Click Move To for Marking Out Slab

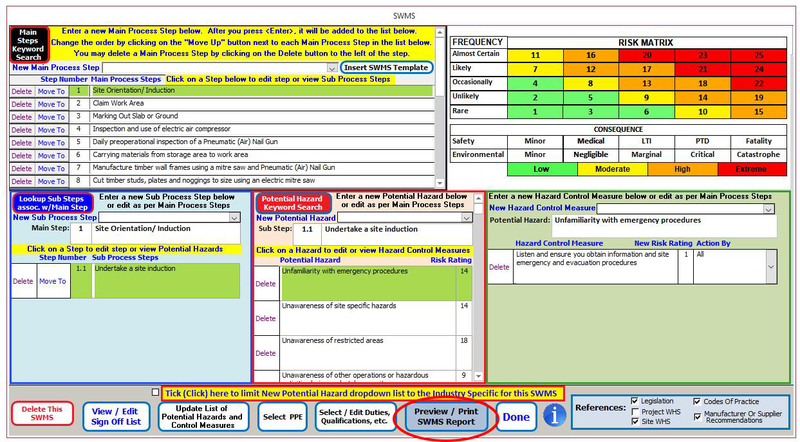(51, 117)
